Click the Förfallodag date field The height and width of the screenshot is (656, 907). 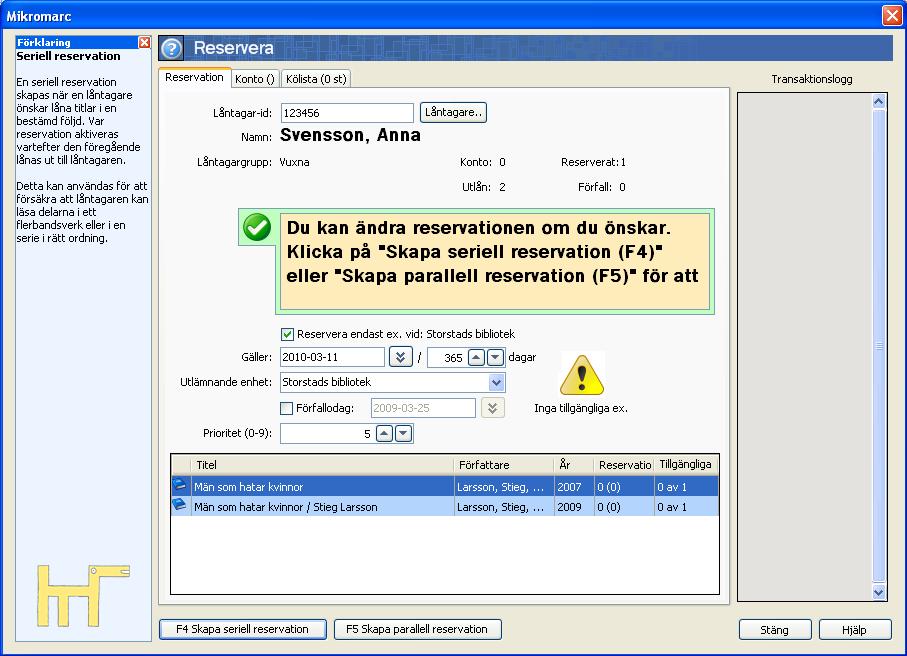(423, 408)
